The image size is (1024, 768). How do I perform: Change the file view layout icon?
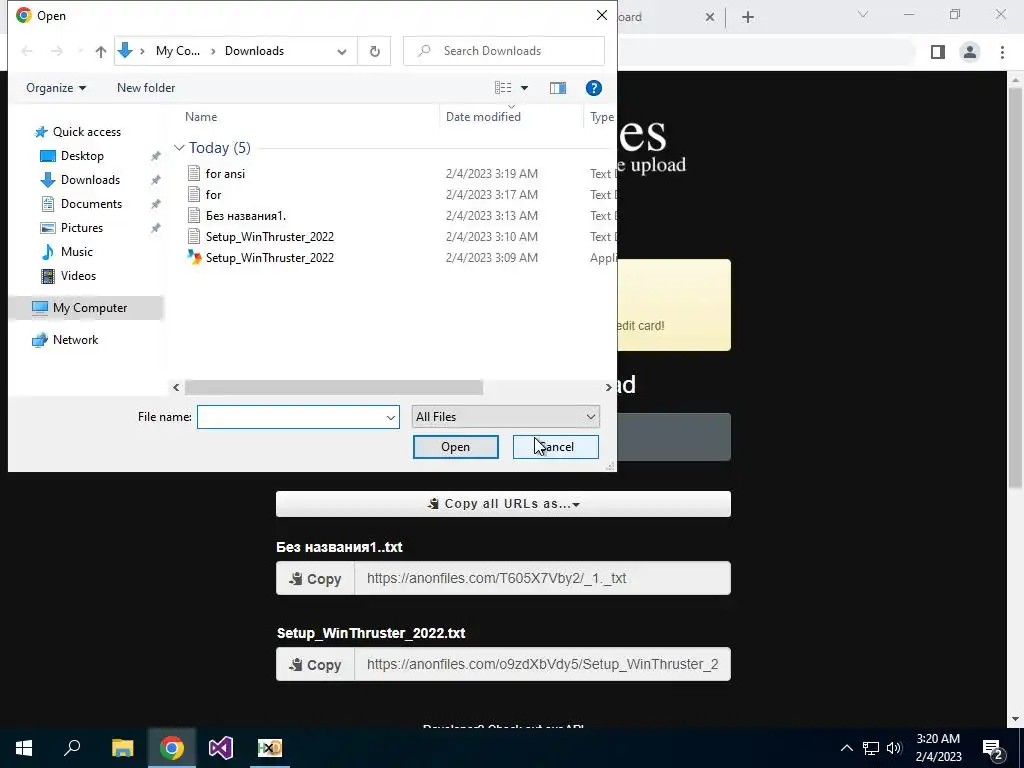point(503,88)
